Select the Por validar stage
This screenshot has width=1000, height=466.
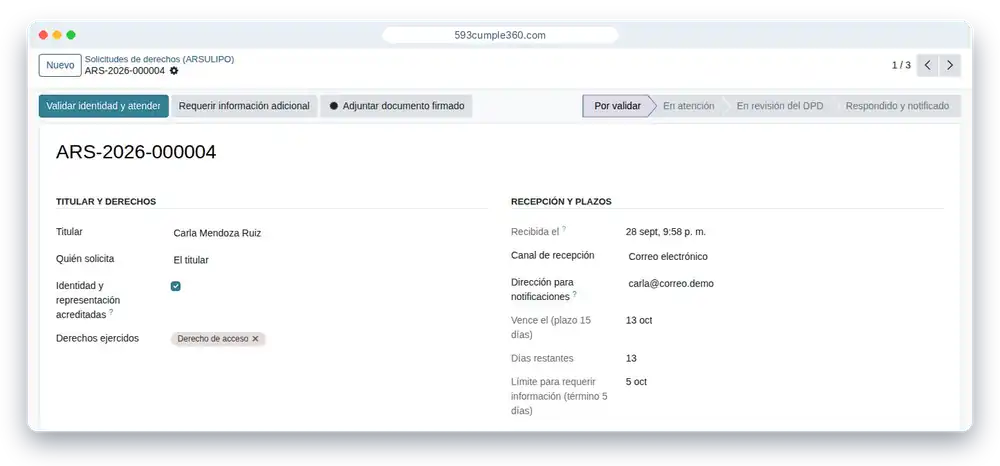click(x=617, y=106)
